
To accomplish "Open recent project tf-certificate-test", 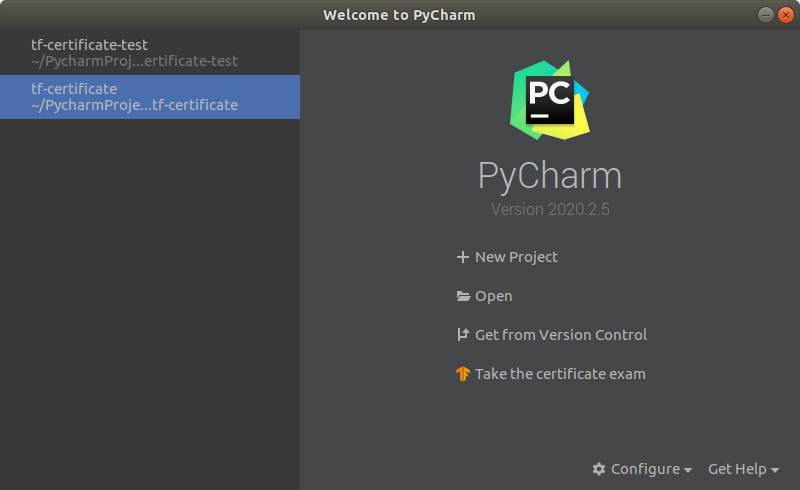I will [150, 53].
